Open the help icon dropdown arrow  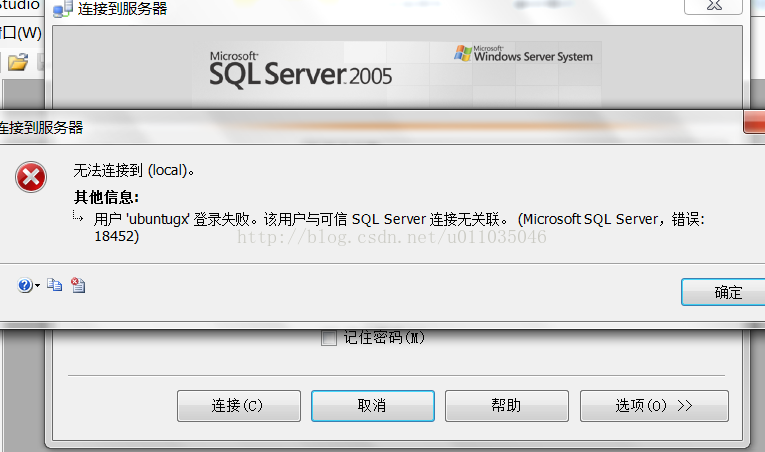38,286
